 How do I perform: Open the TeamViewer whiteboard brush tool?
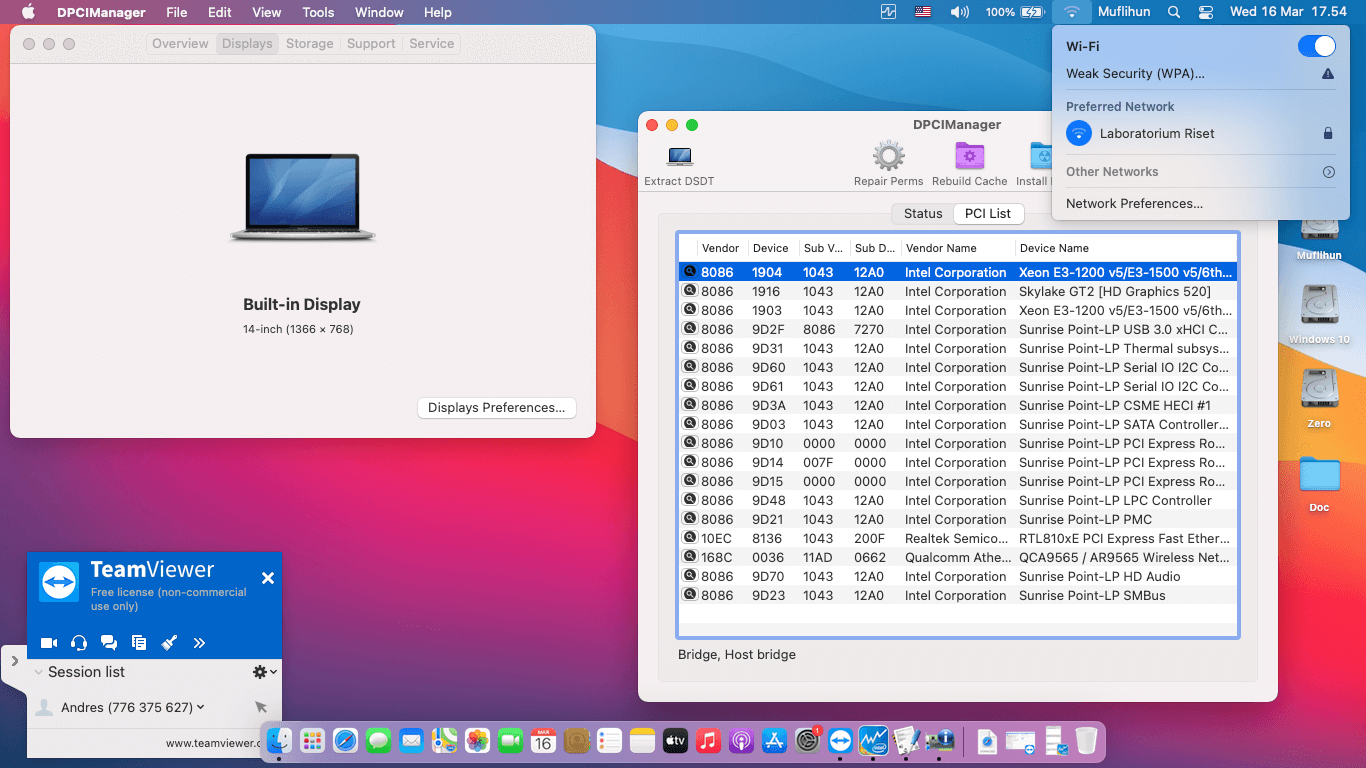click(169, 643)
